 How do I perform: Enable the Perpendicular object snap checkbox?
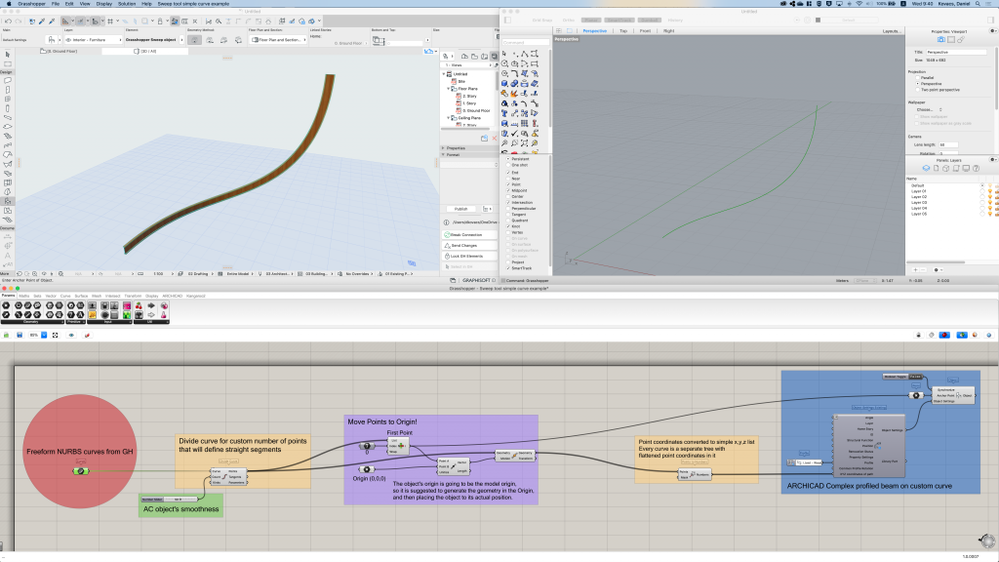(509, 208)
